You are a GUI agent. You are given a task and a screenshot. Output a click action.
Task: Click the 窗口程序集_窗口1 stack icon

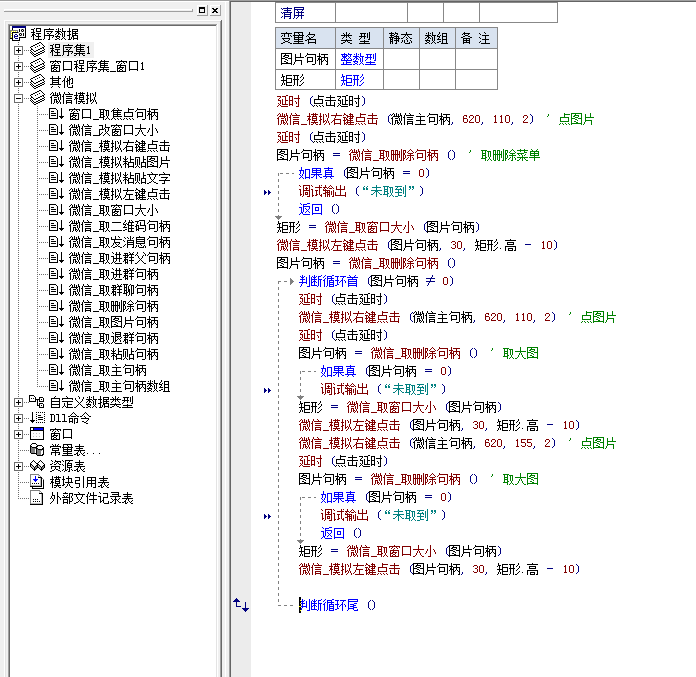(x=37, y=66)
